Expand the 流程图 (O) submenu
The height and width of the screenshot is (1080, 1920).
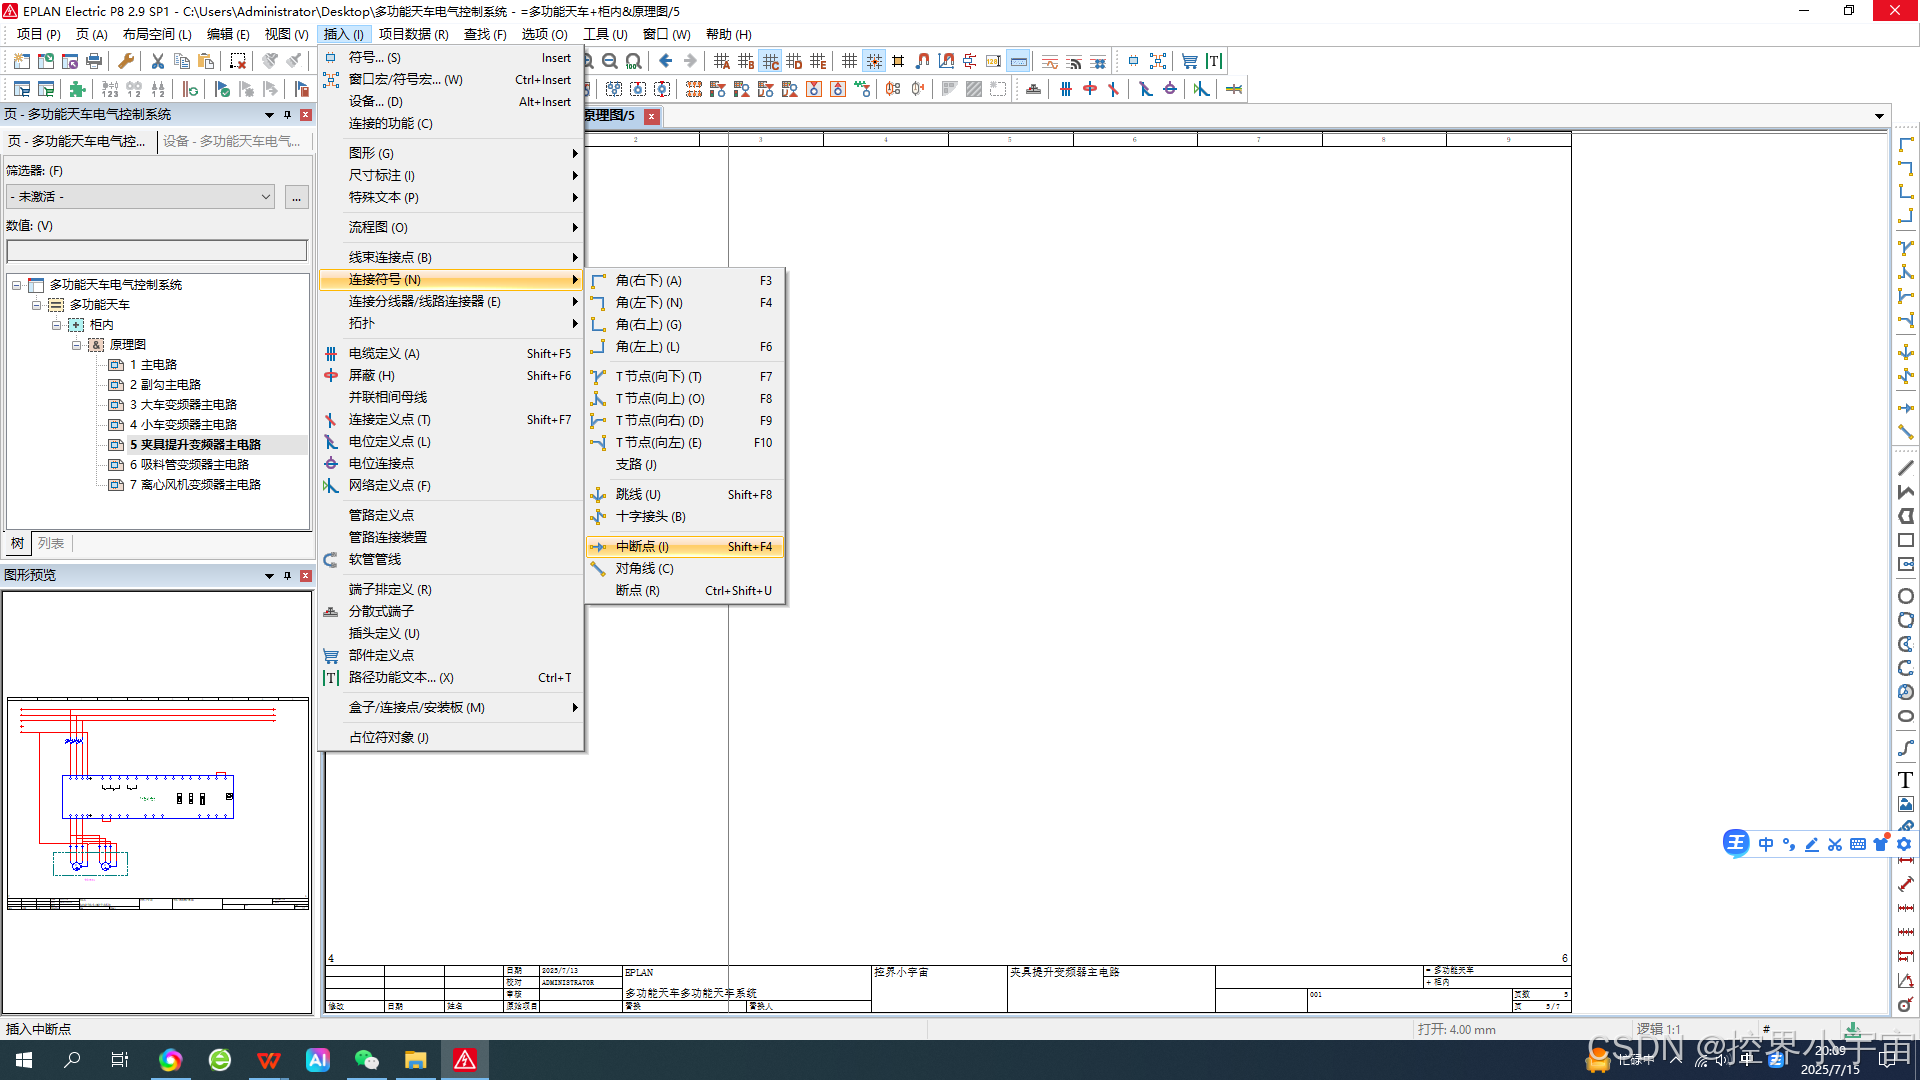point(451,227)
